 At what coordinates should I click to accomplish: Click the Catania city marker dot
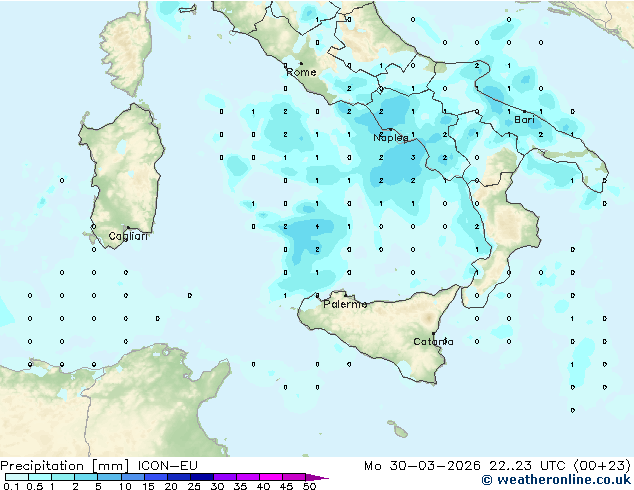(433, 334)
